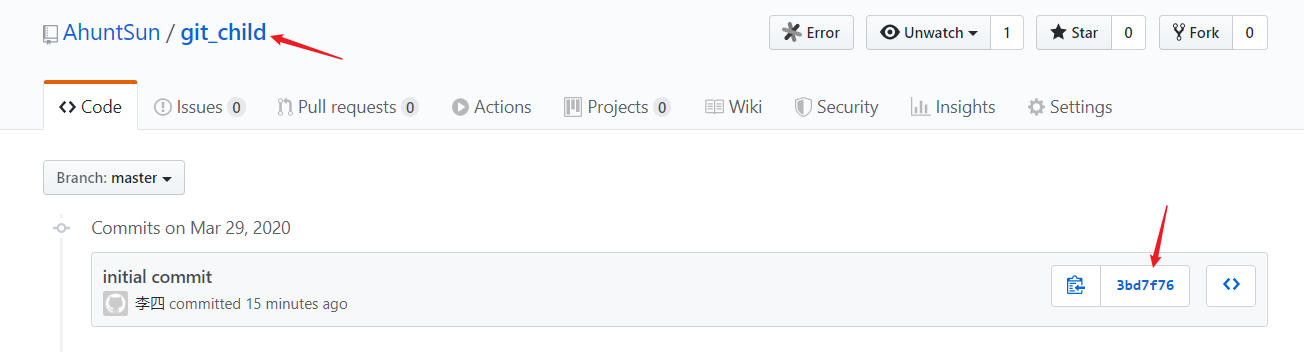This screenshot has width=1304, height=364.
Task: Copy the full commit SHA to clipboard
Action: (1076, 285)
